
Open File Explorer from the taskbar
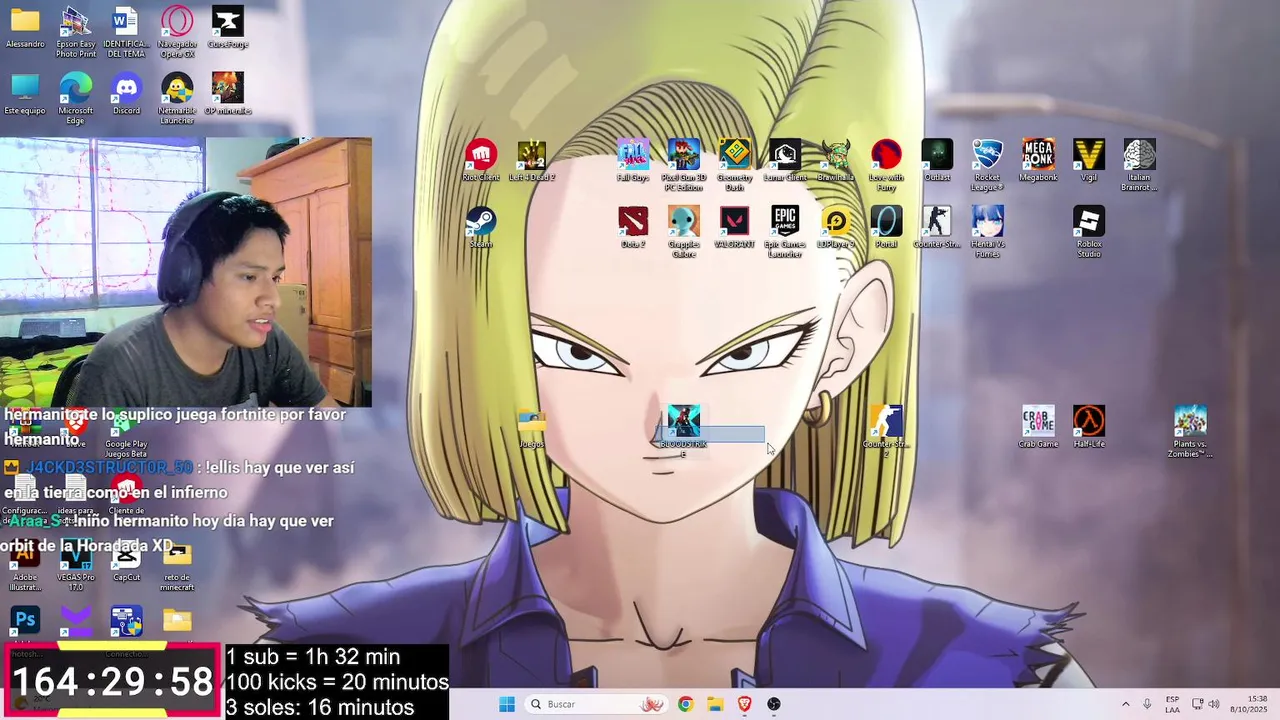click(715, 704)
